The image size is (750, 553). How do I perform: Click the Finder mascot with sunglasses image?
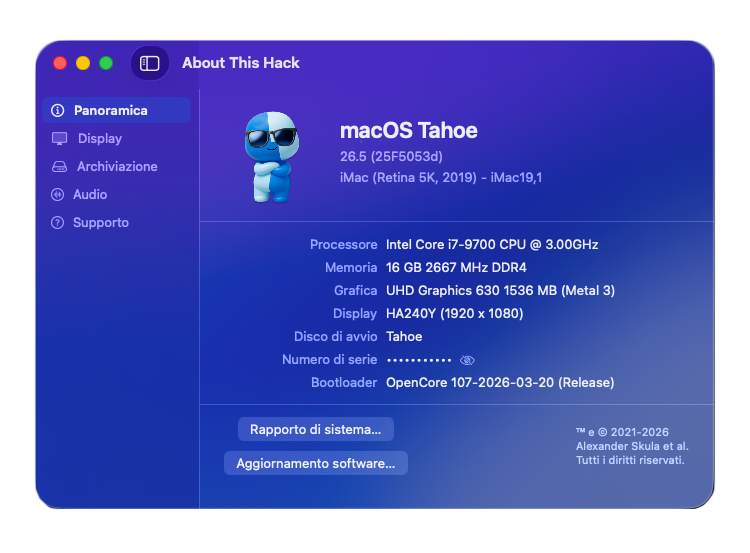(x=271, y=157)
